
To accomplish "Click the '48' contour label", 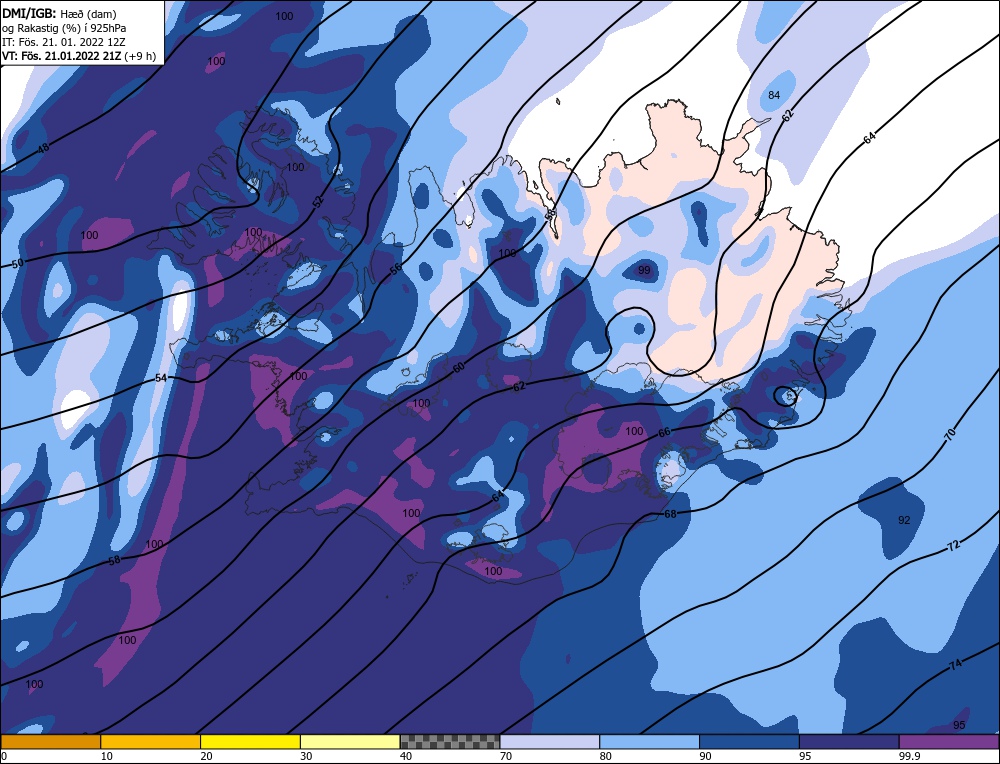I will 43,149.
